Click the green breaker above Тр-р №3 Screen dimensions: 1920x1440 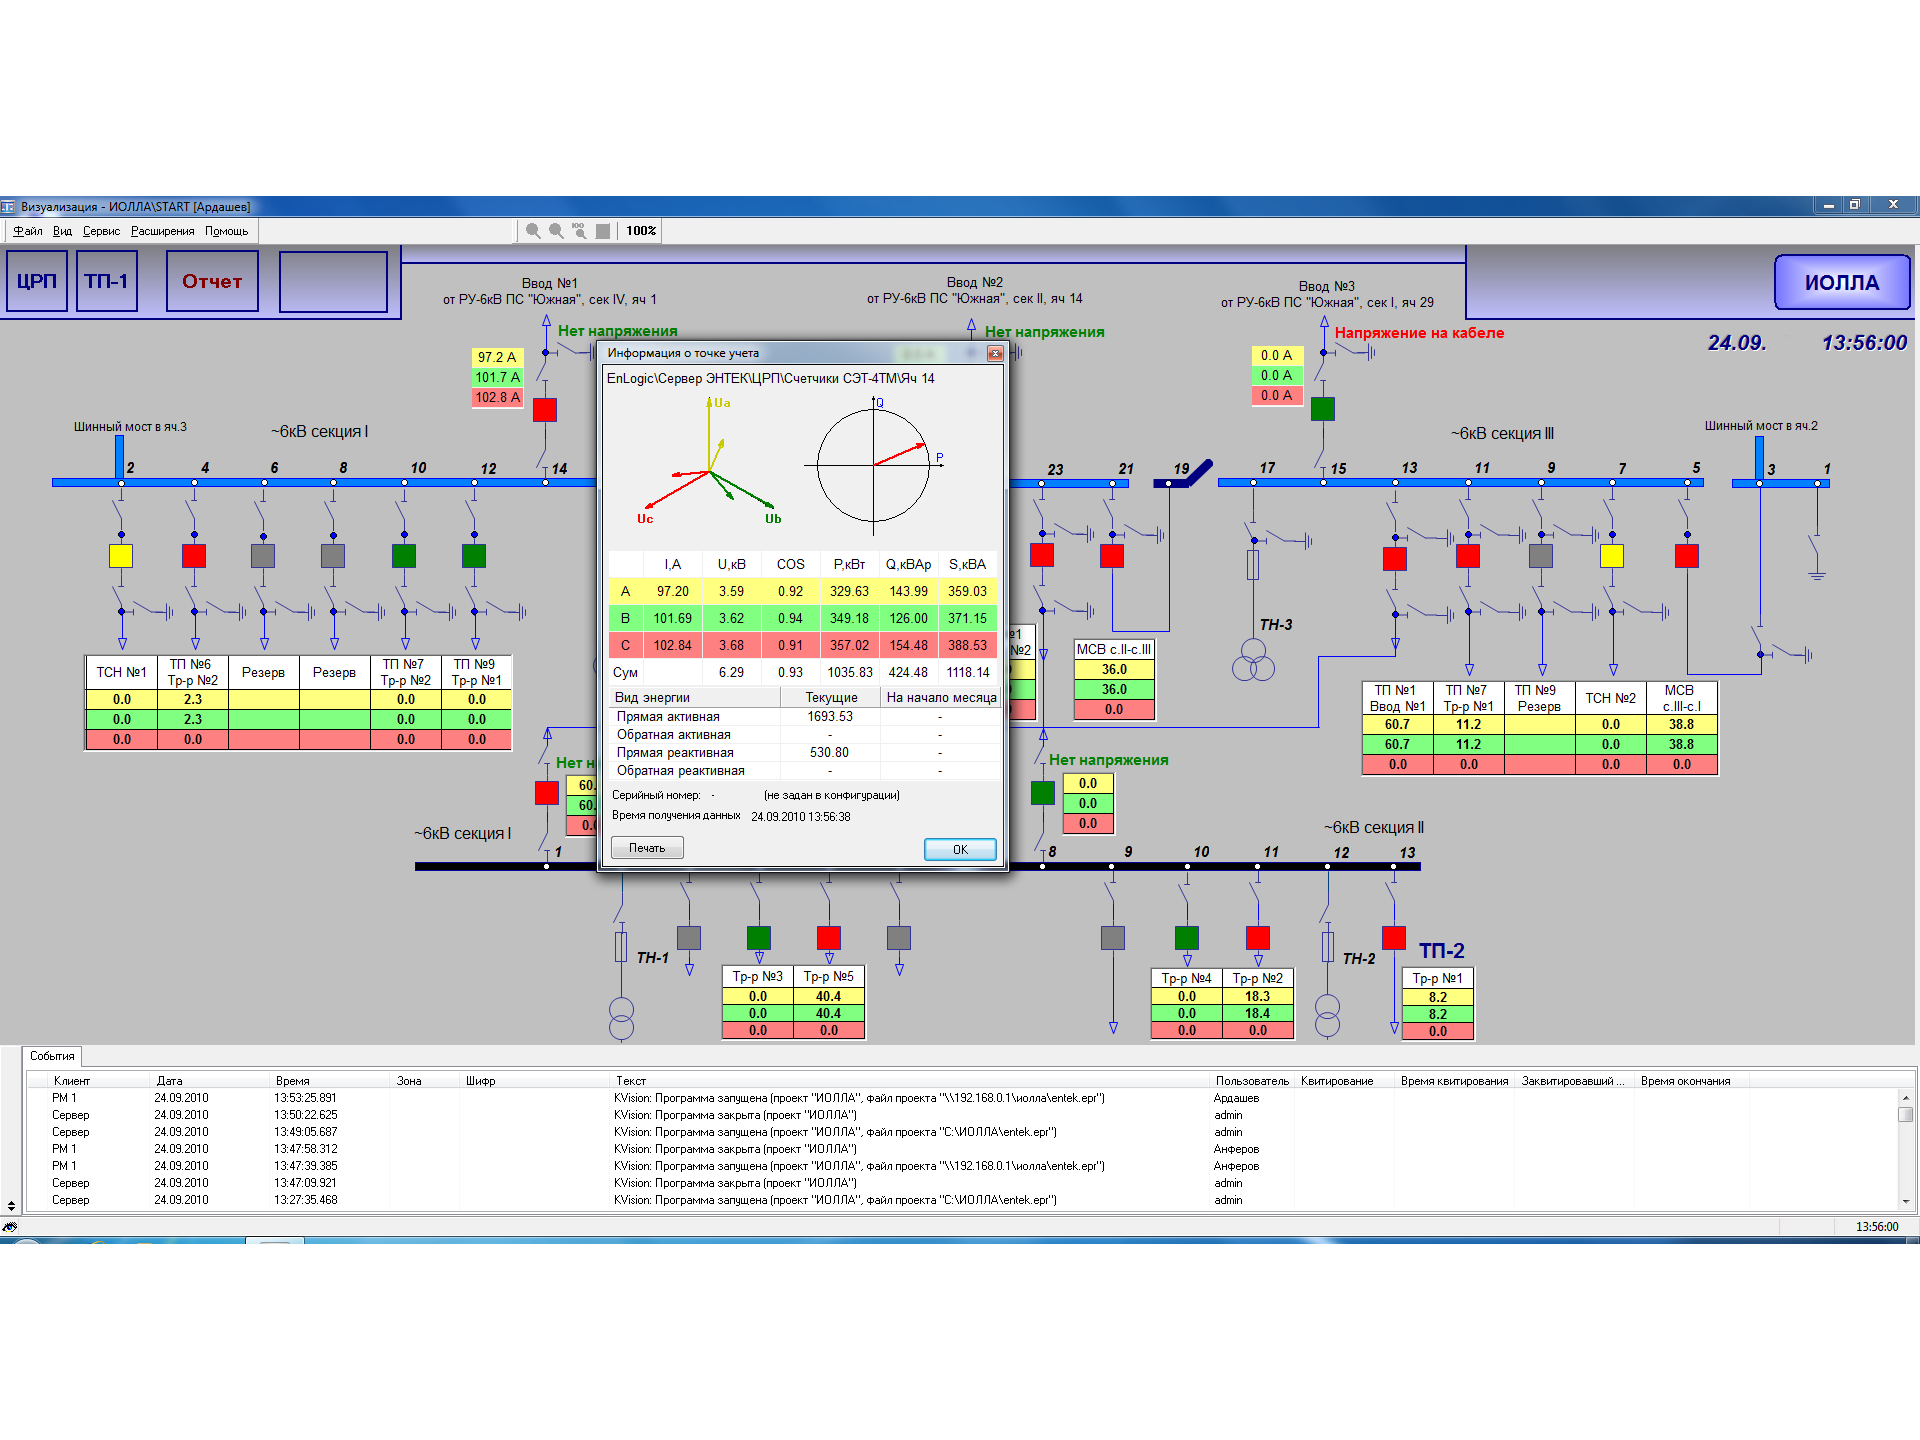point(759,938)
